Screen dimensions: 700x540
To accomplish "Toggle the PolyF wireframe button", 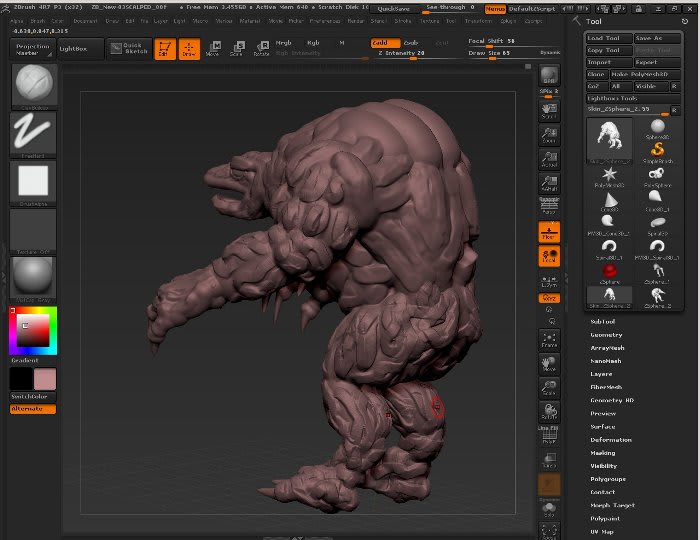I will tap(549, 436).
